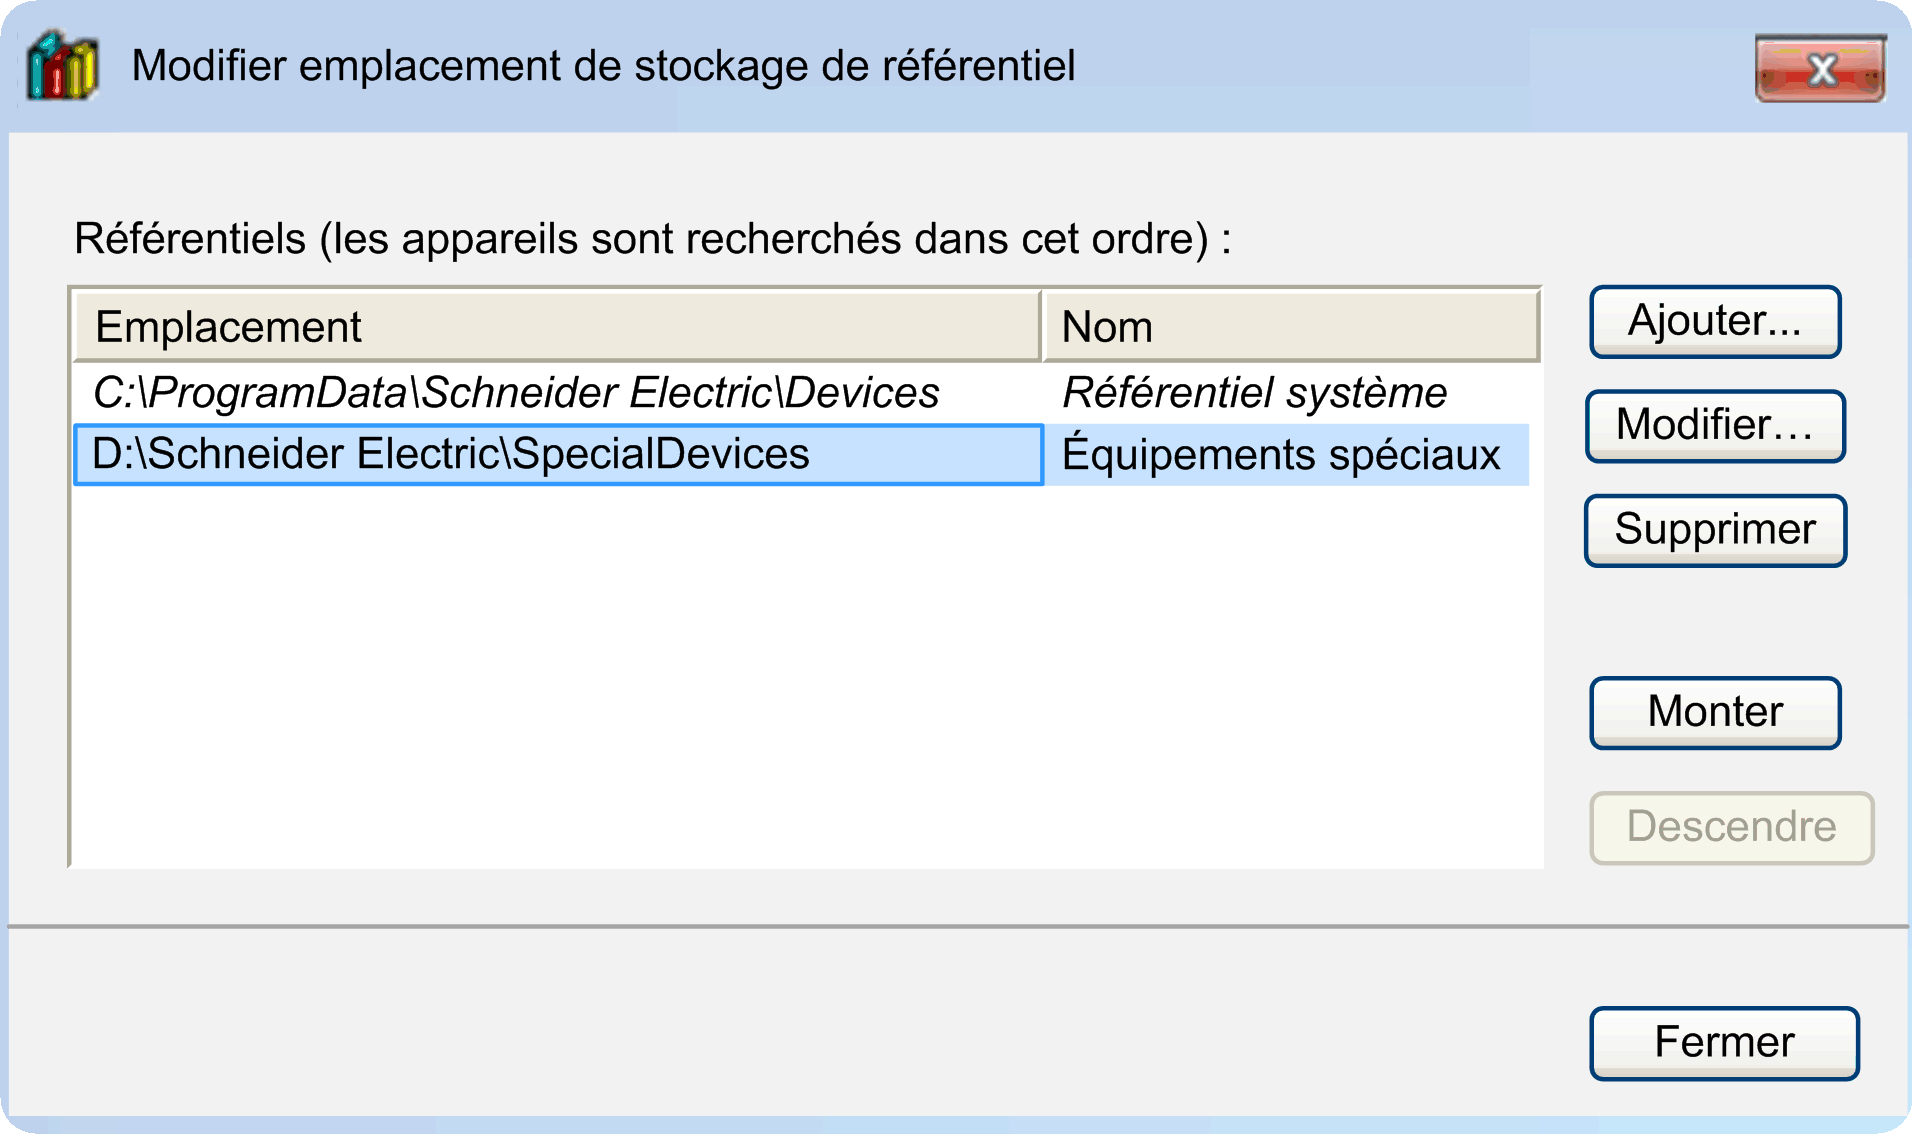Click empty area of the repository list
This screenshot has height=1134, width=1913.
point(800,680)
